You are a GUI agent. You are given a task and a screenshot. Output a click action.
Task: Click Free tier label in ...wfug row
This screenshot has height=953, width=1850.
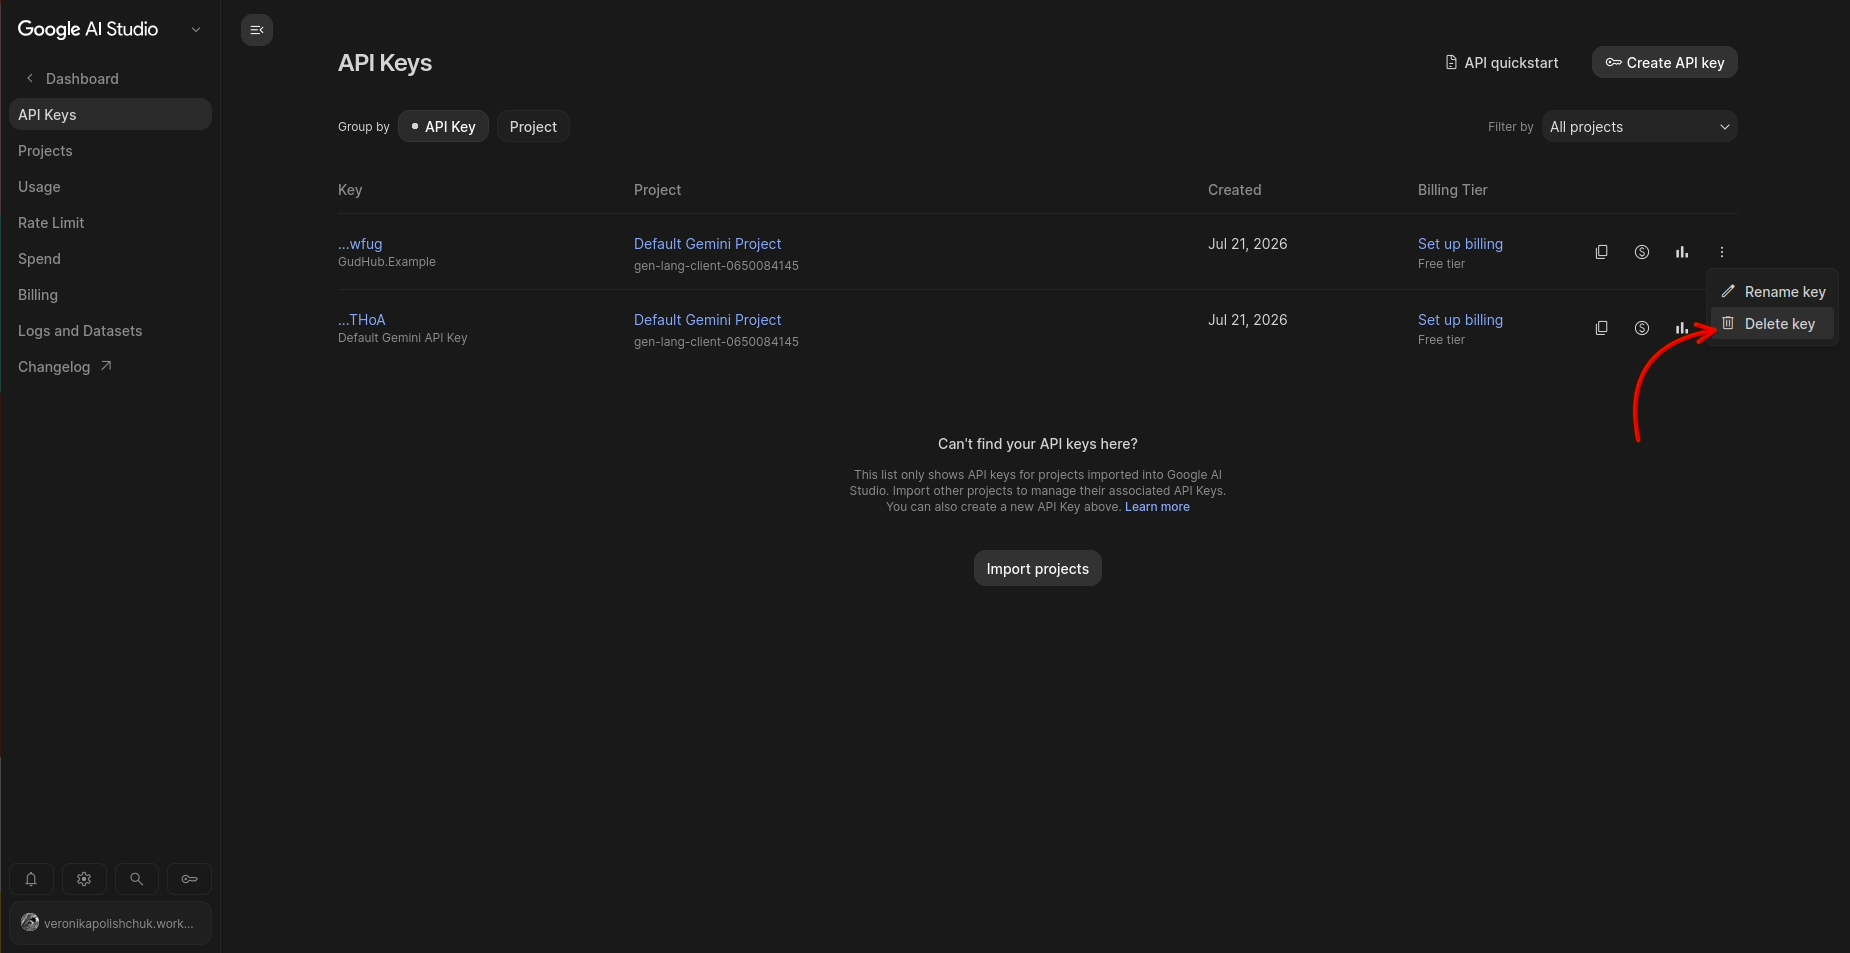click(x=1441, y=264)
